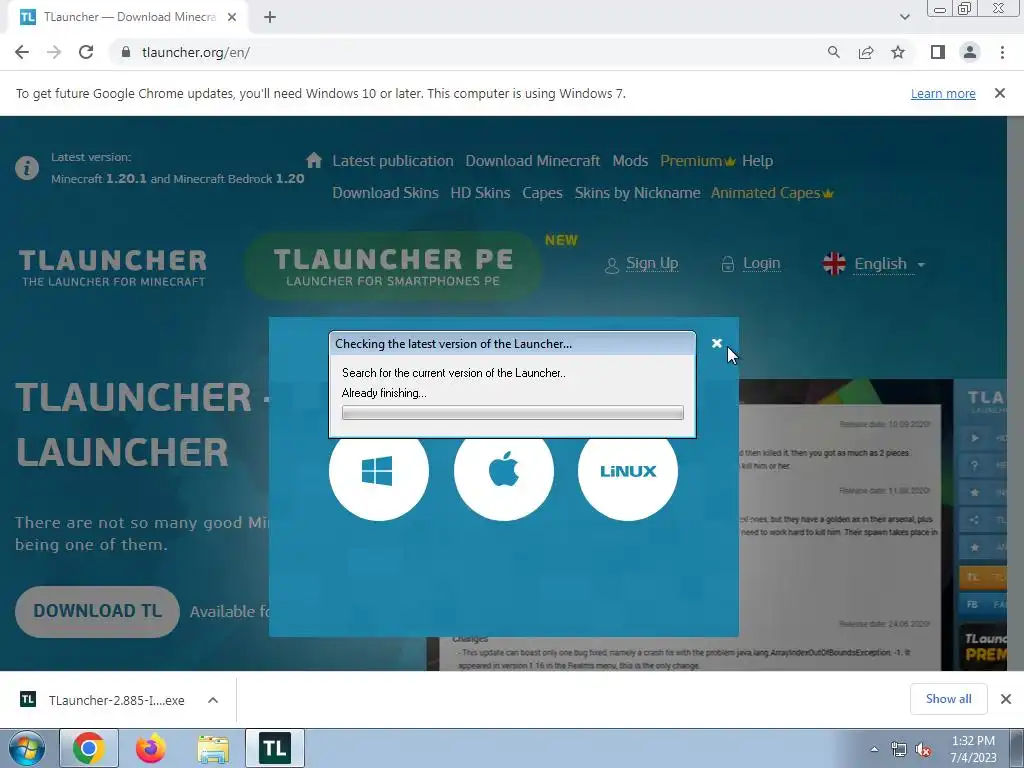1024x768 pixels.
Task: Dismiss the Chrome update notification bar
Action: (1000, 93)
